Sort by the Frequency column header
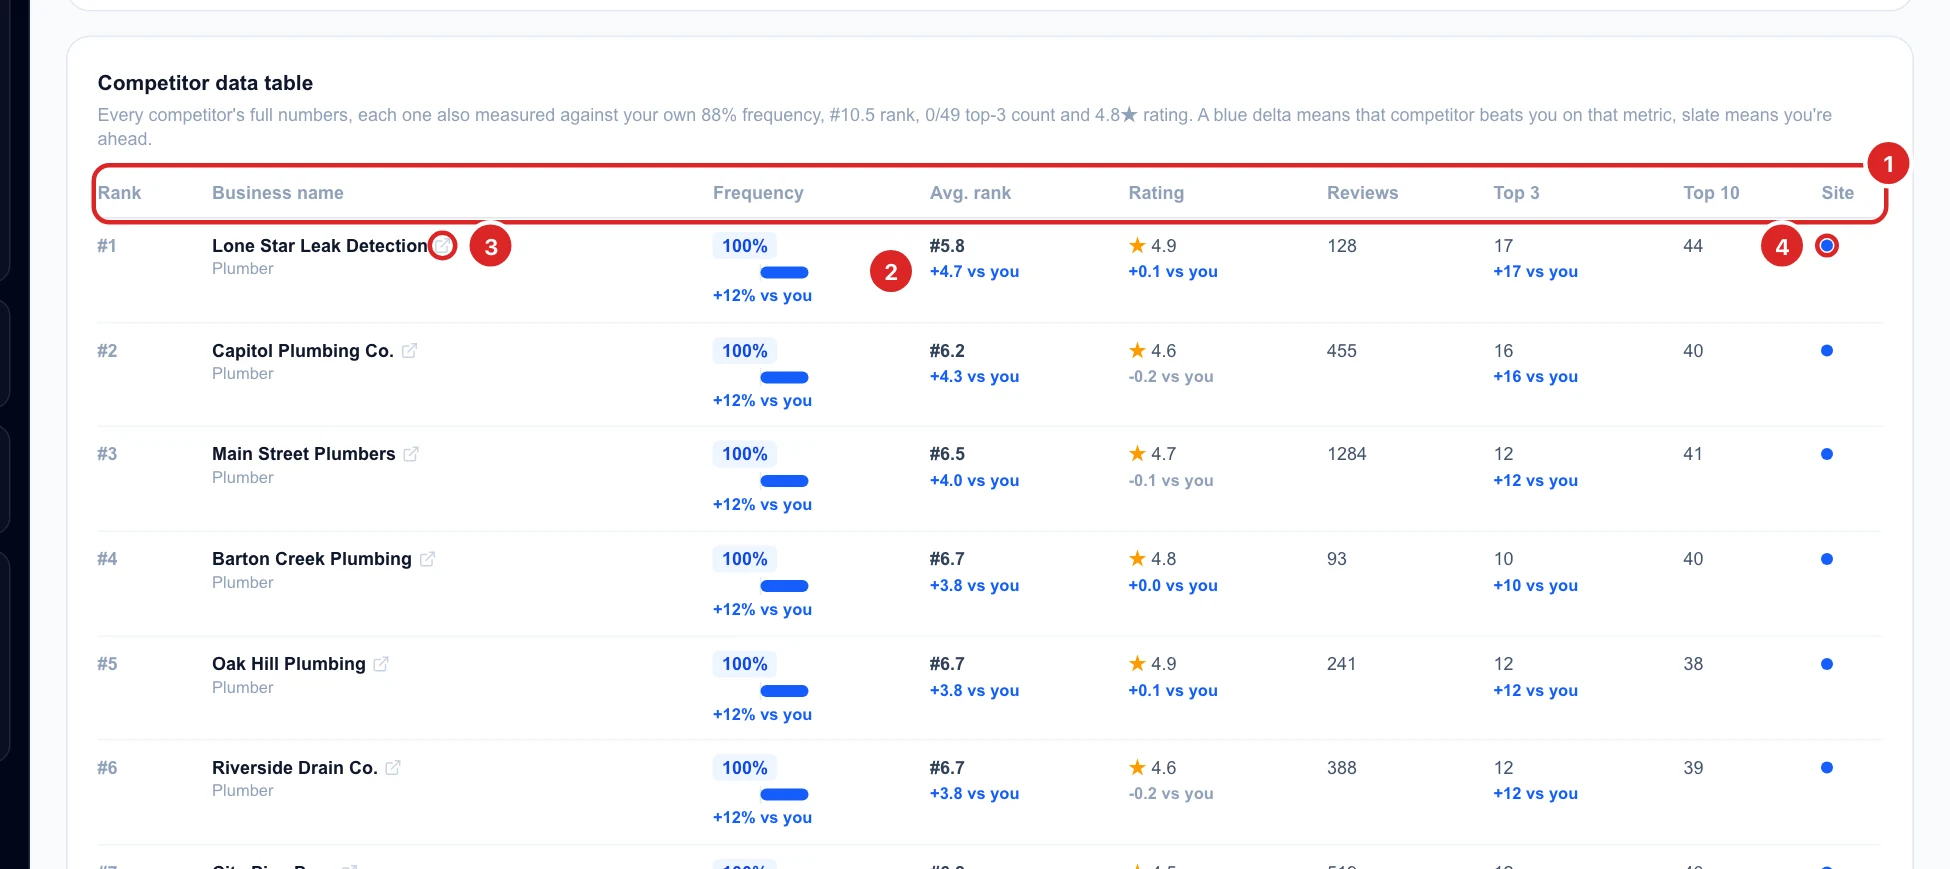1950x869 pixels. [758, 193]
